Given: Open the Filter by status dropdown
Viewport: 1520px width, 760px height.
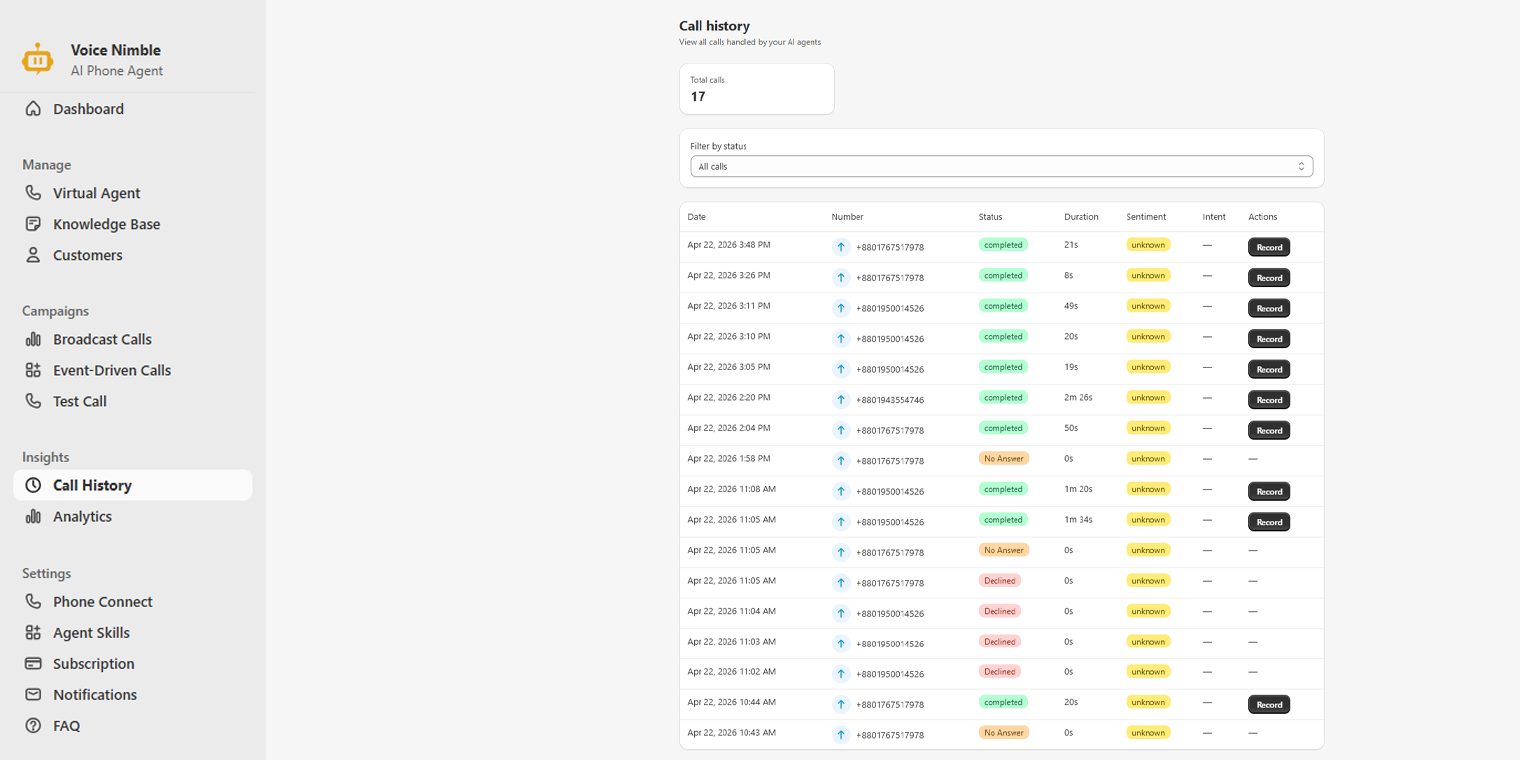Looking at the screenshot, I should tap(1001, 166).
